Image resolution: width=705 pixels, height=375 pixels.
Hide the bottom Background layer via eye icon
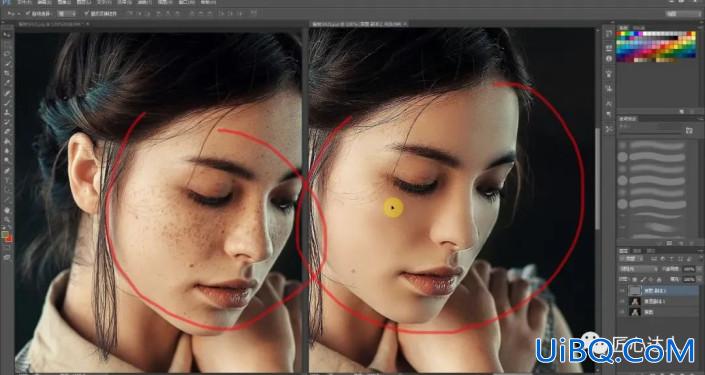tap(622, 312)
